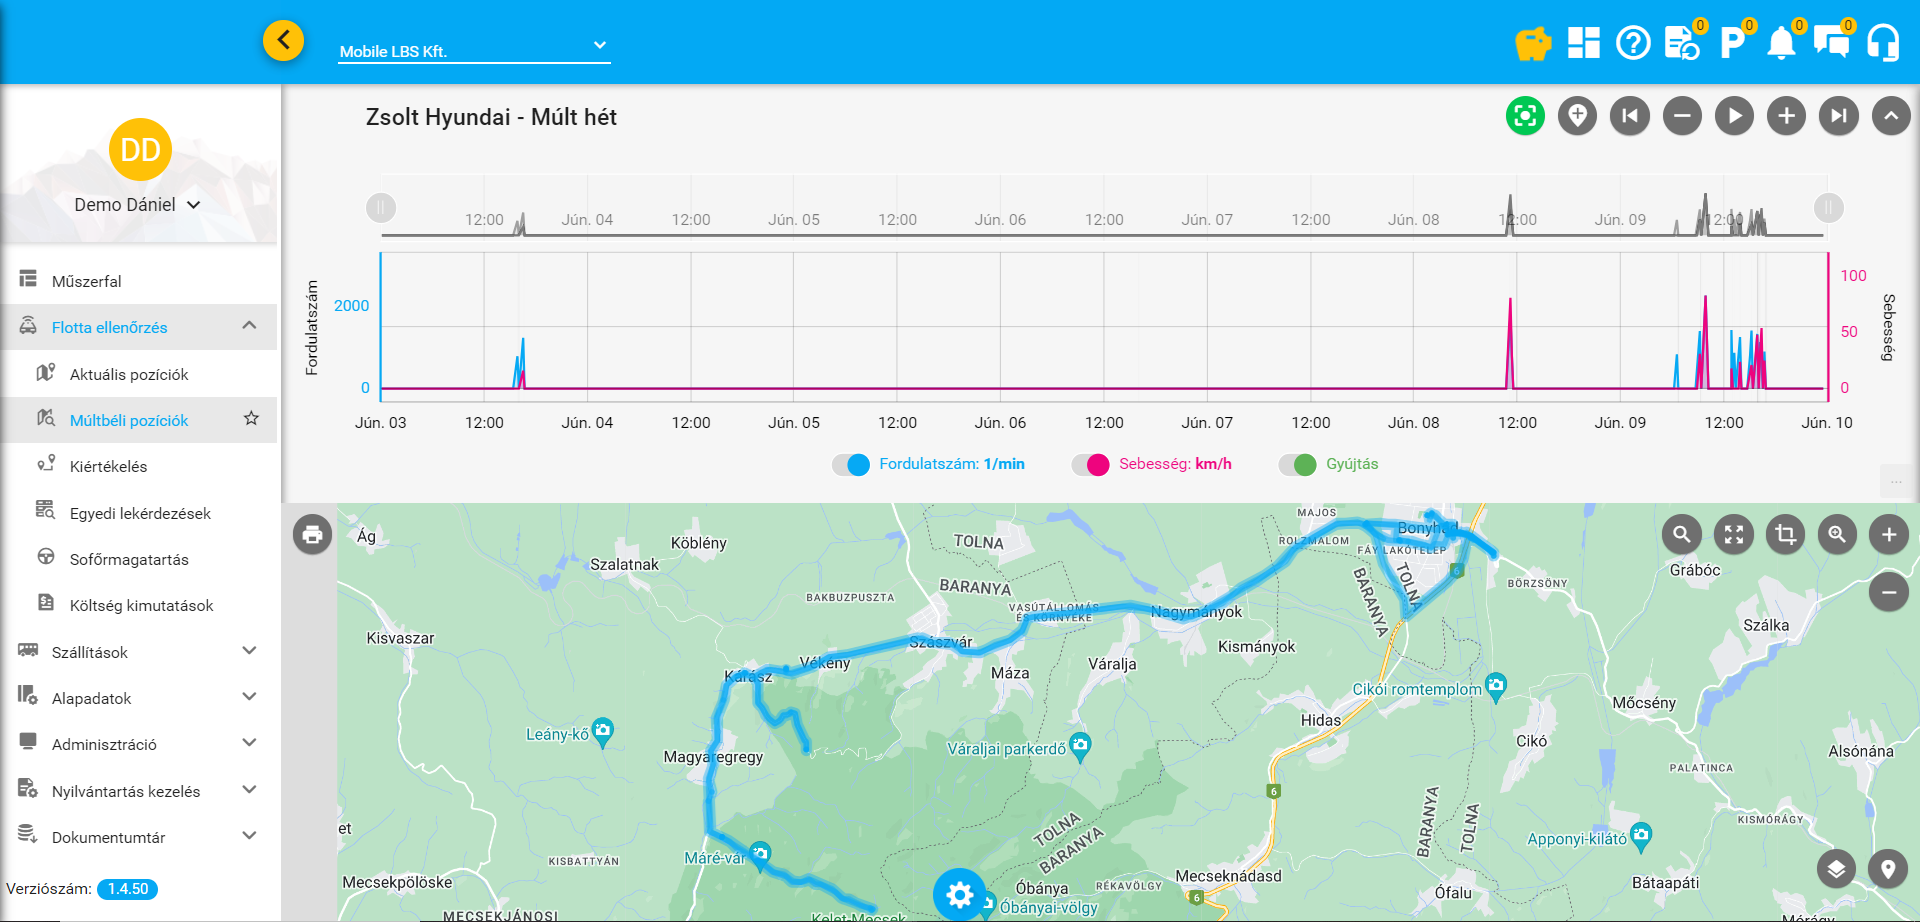Click the green focus target icon
The height and width of the screenshot is (922, 1922).
pos(1525,116)
